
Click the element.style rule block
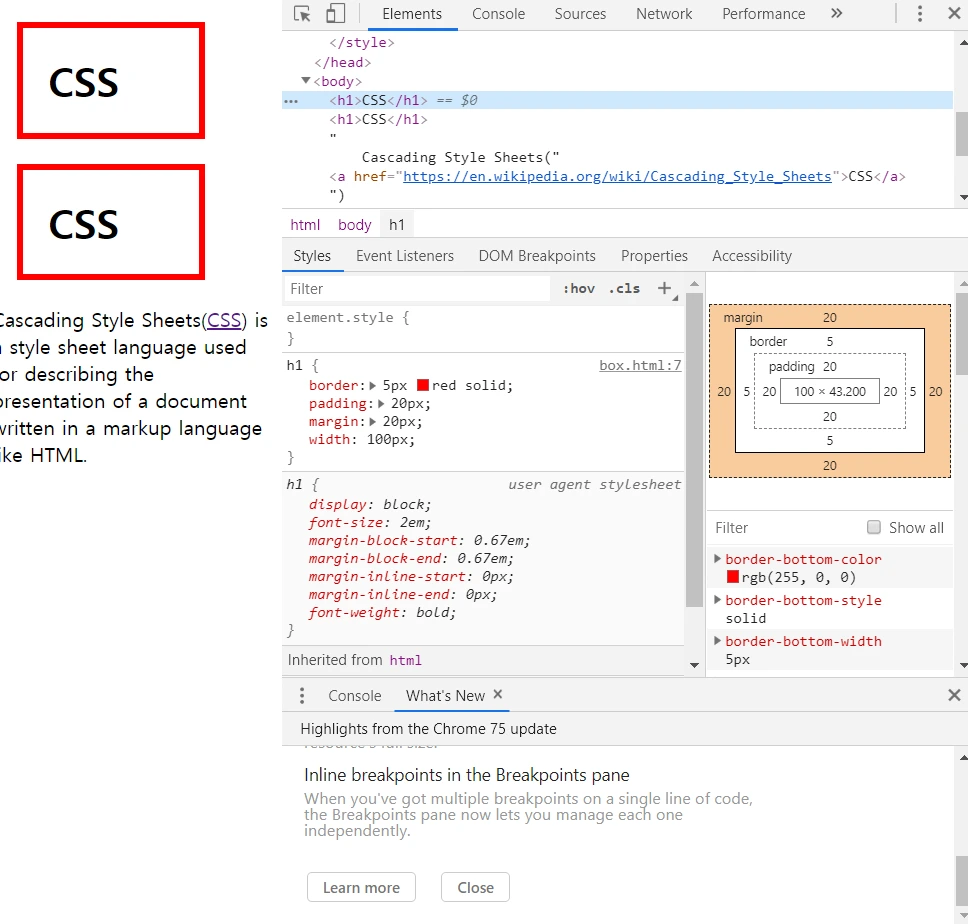(x=483, y=328)
